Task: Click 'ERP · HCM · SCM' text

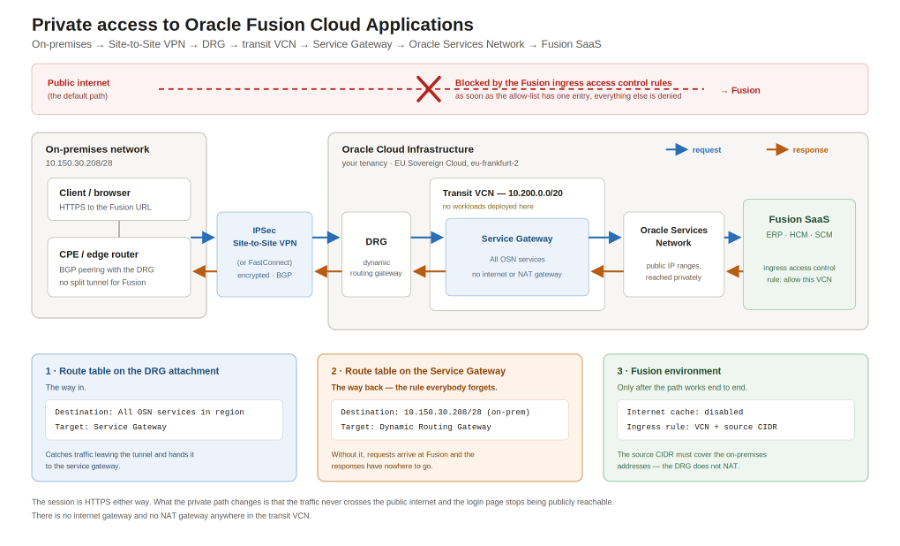Action: pos(799,235)
